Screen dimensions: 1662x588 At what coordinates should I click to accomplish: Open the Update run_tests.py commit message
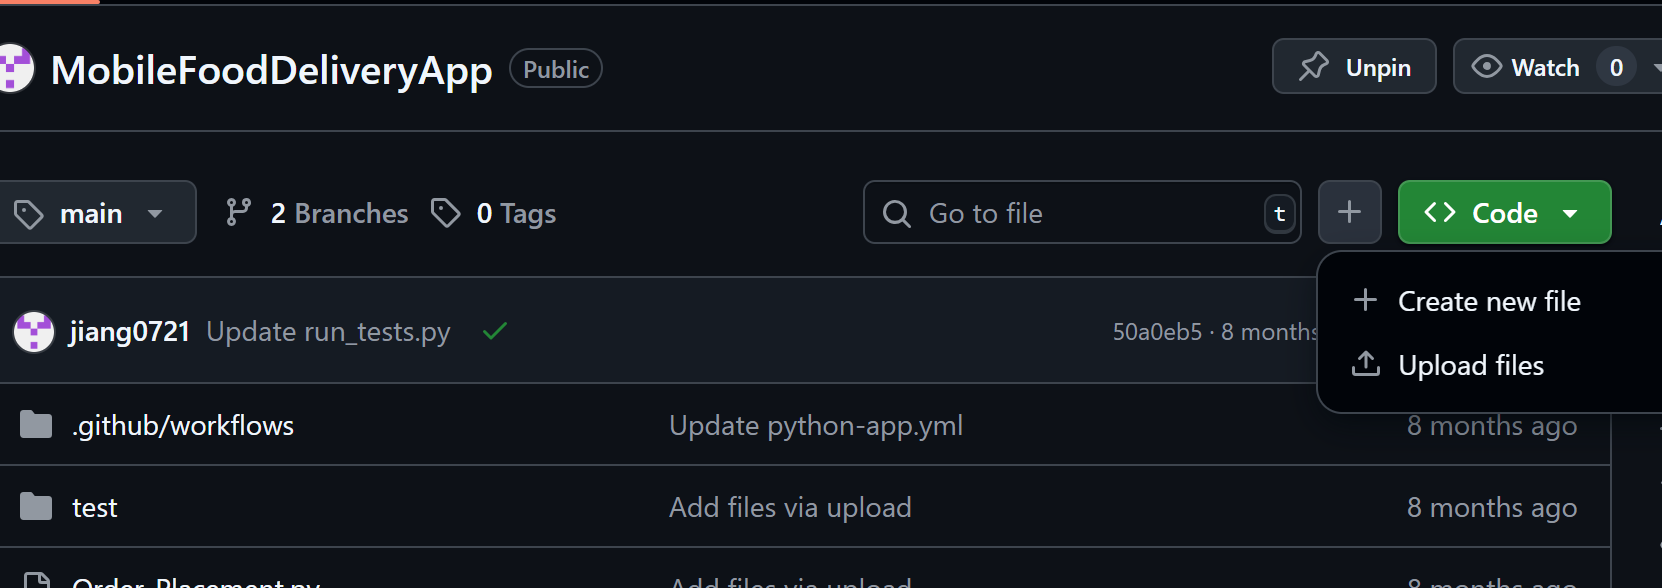click(x=328, y=331)
